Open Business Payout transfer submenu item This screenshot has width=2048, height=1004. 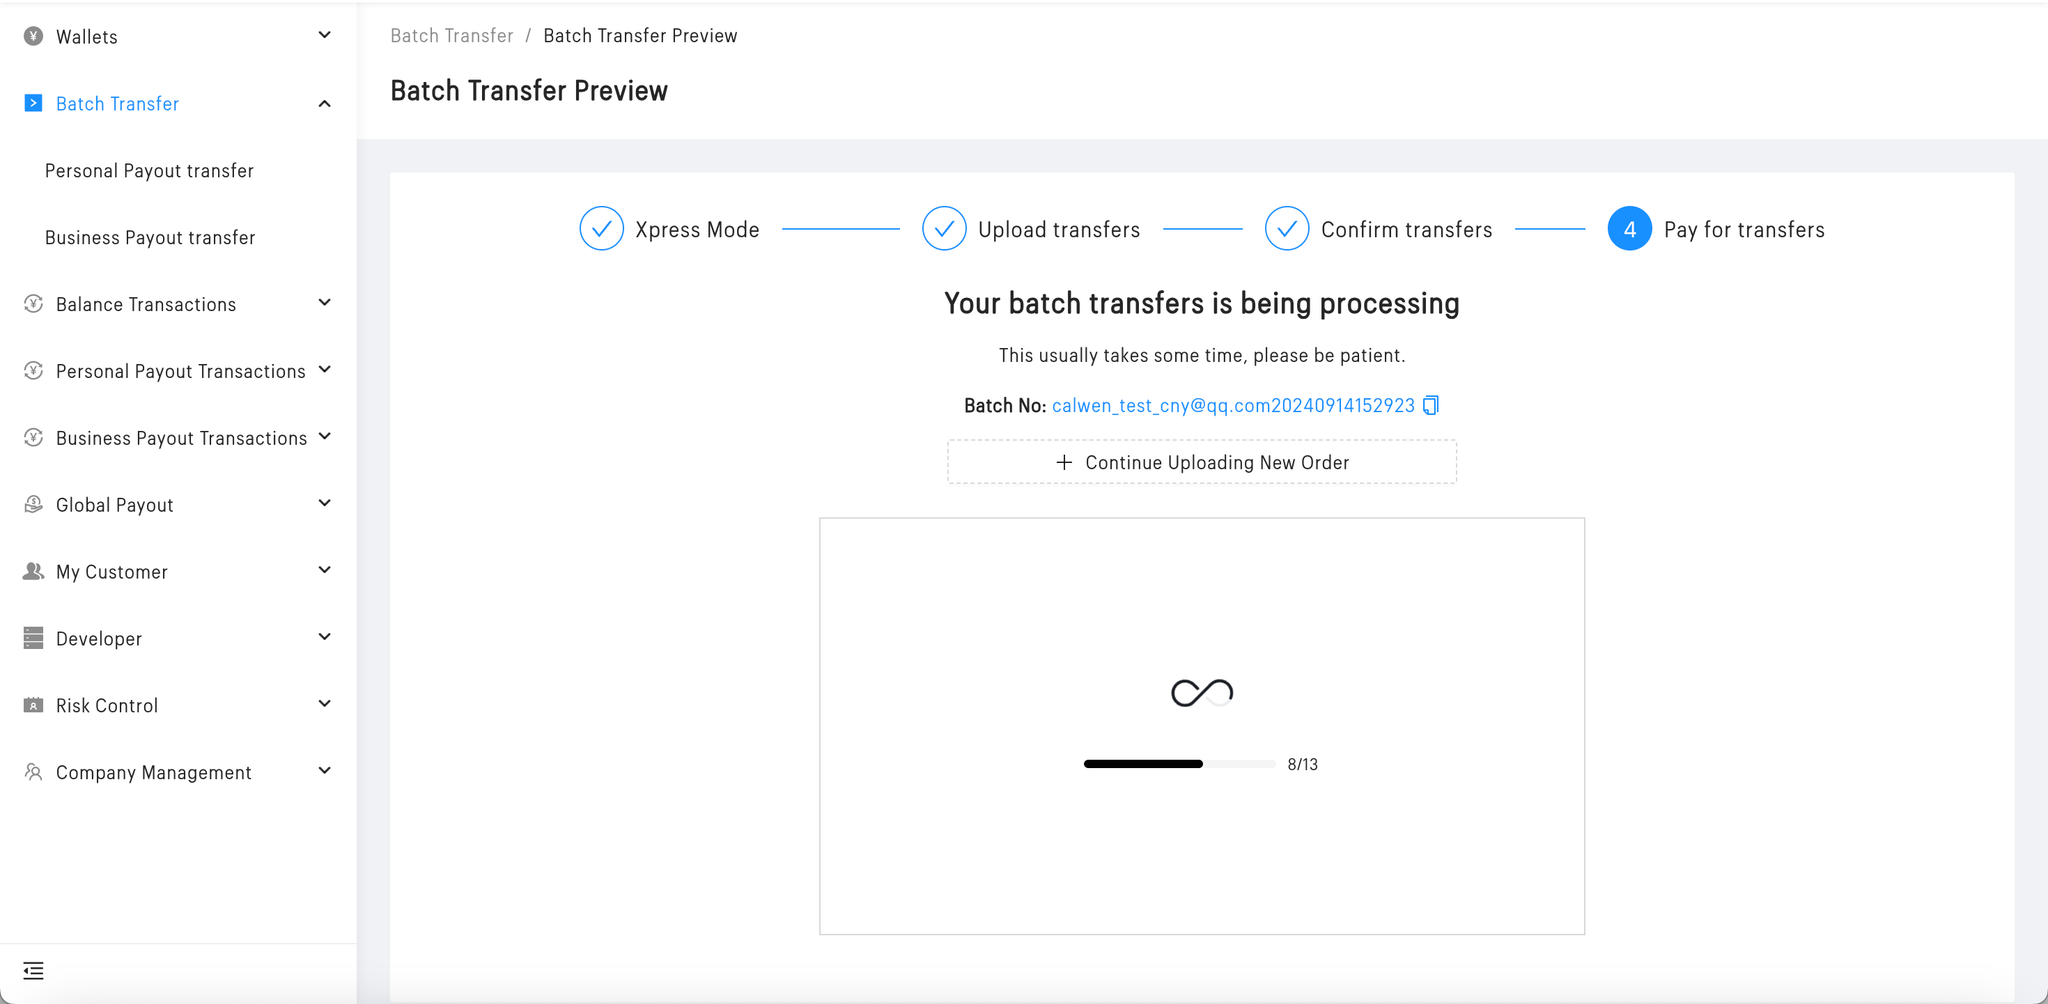coord(150,238)
